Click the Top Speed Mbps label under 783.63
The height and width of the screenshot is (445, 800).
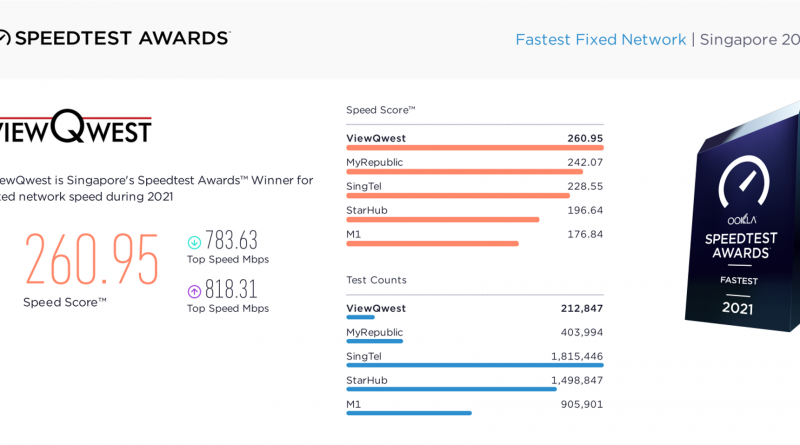[x=228, y=259]
